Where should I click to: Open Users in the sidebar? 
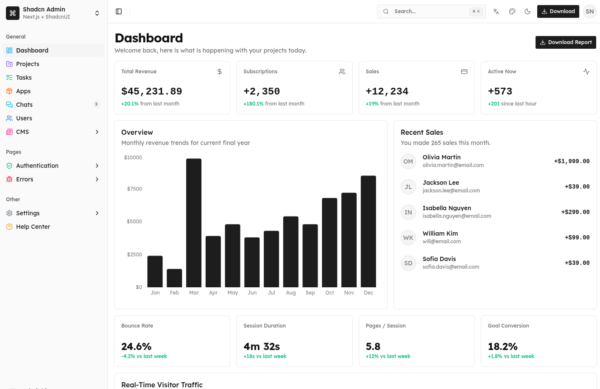(x=53, y=118)
